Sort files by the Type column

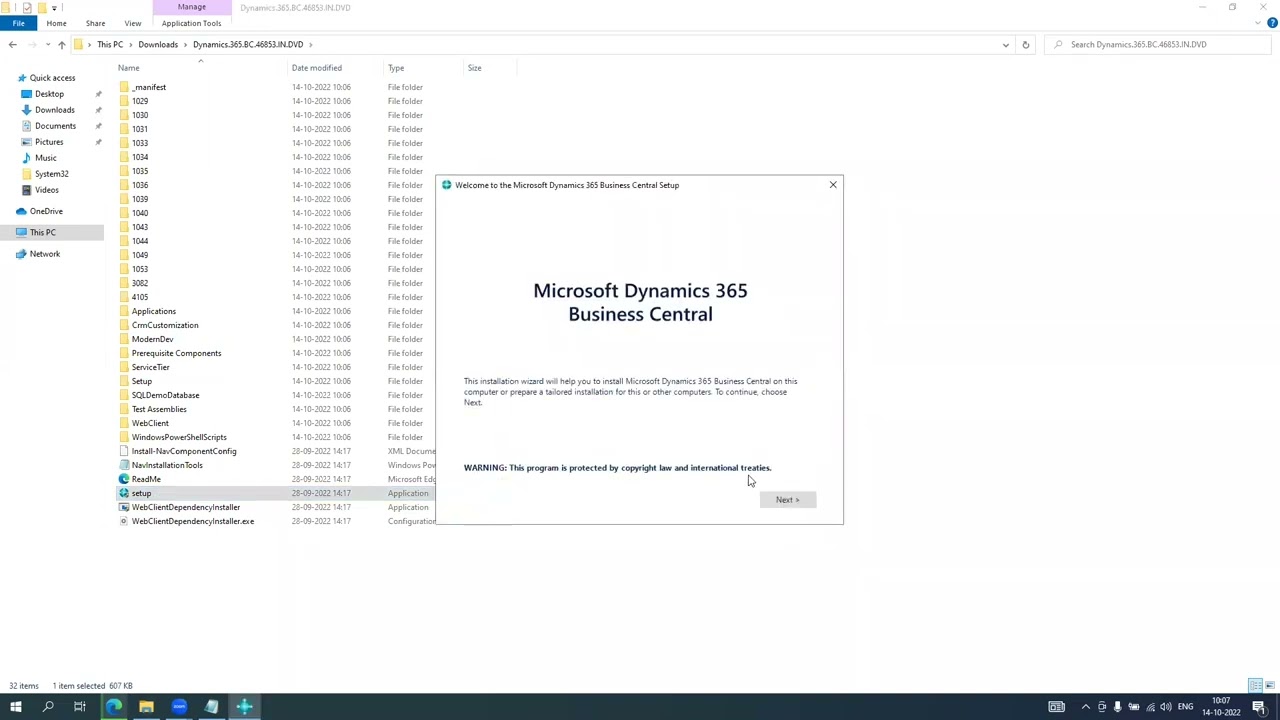coord(396,68)
